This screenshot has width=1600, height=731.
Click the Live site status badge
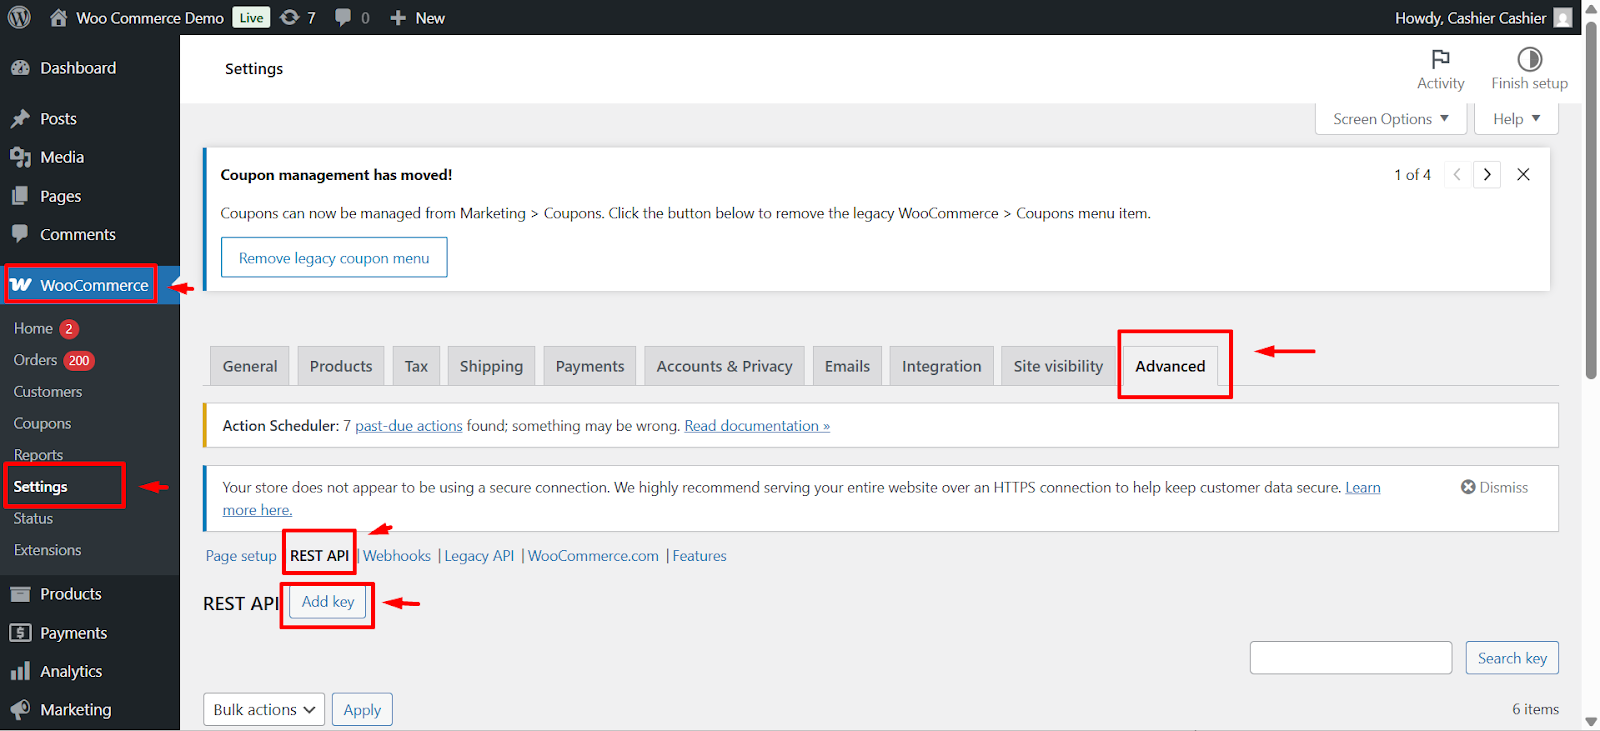click(x=251, y=18)
